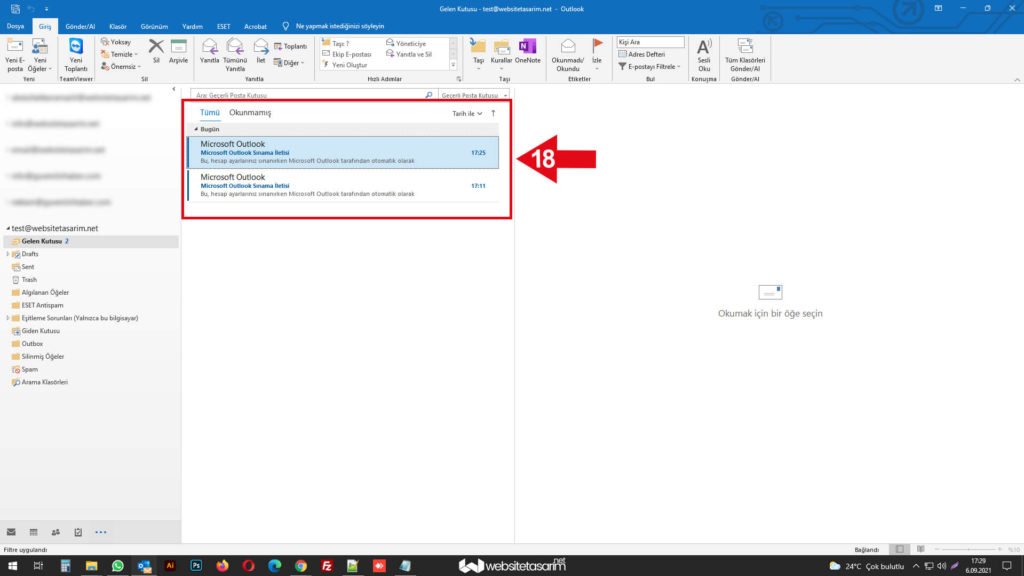
Task: Open the Tarih ile sort dropdown
Action: click(x=466, y=113)
